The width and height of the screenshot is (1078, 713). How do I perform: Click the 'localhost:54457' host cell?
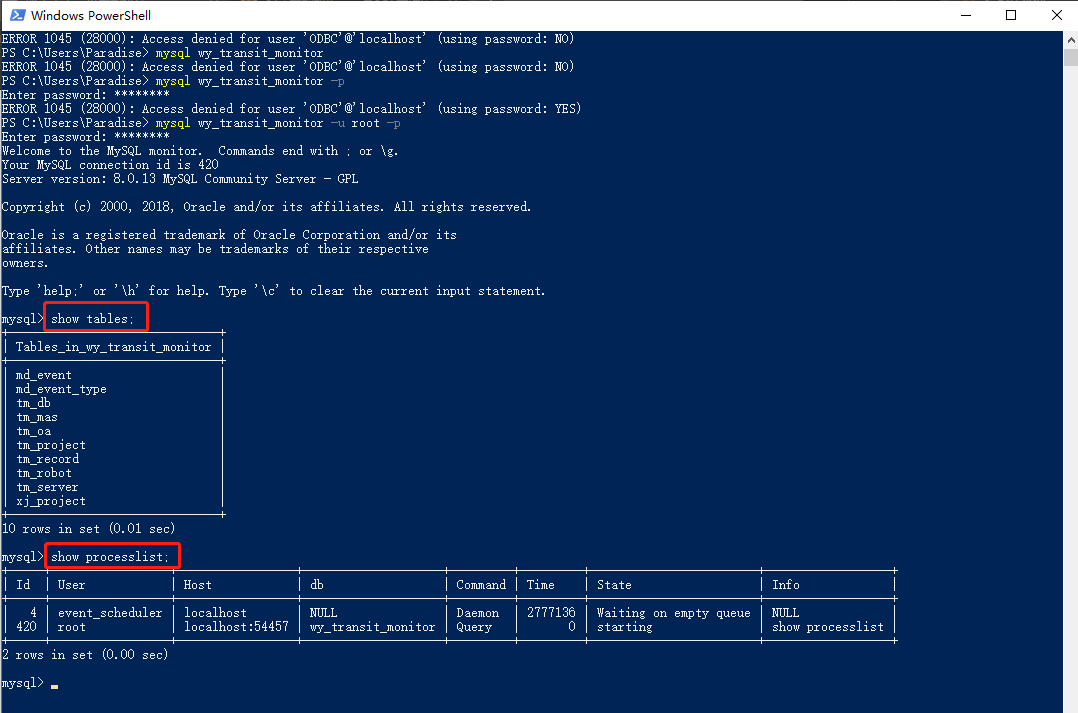coord(236,627)
